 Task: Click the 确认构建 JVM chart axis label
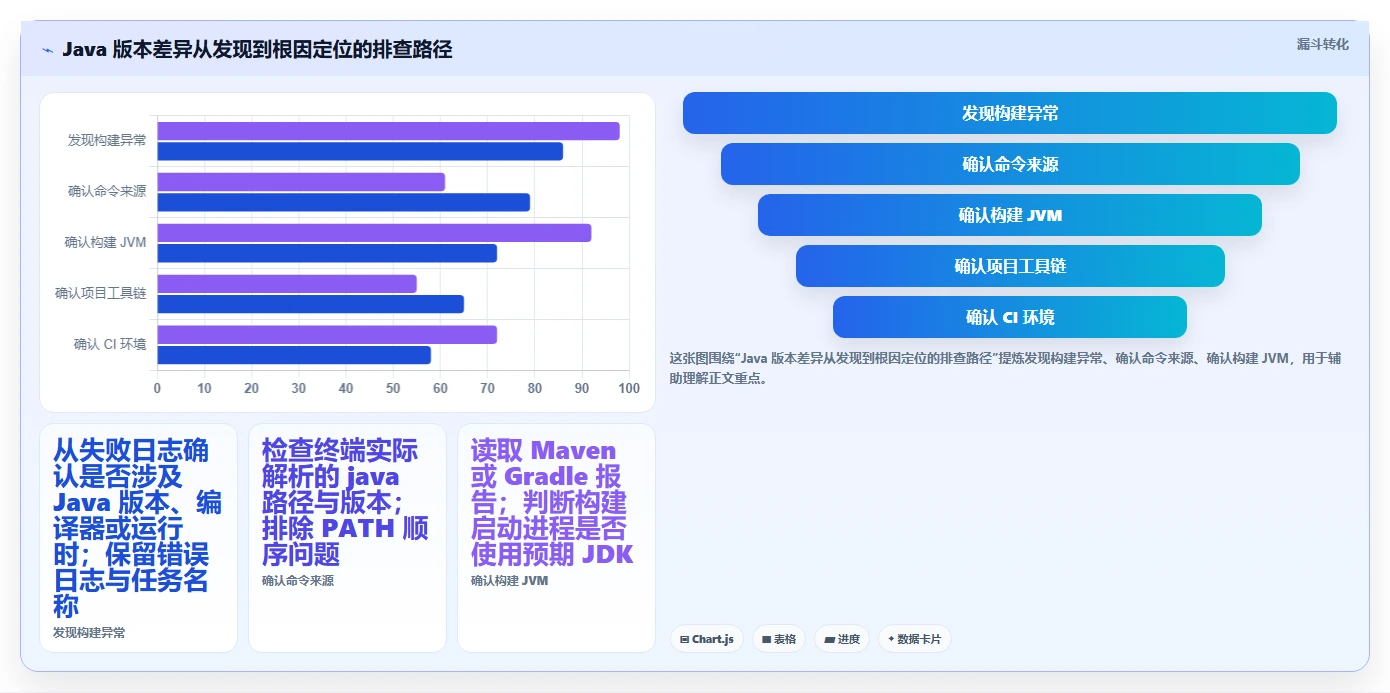105,242
